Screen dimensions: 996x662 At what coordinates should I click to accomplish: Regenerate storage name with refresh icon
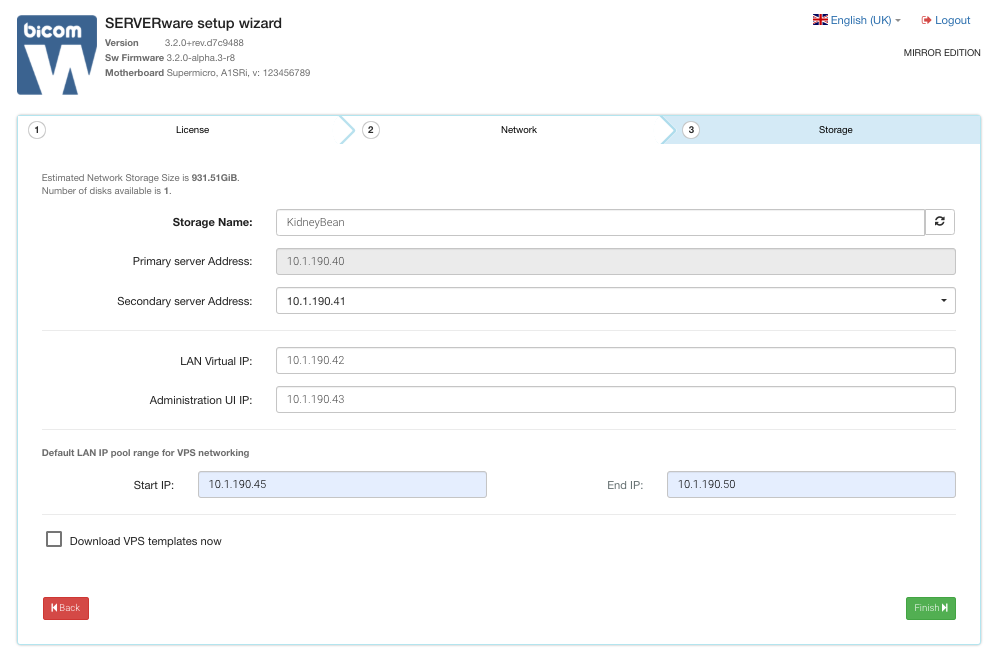[939, 222]
